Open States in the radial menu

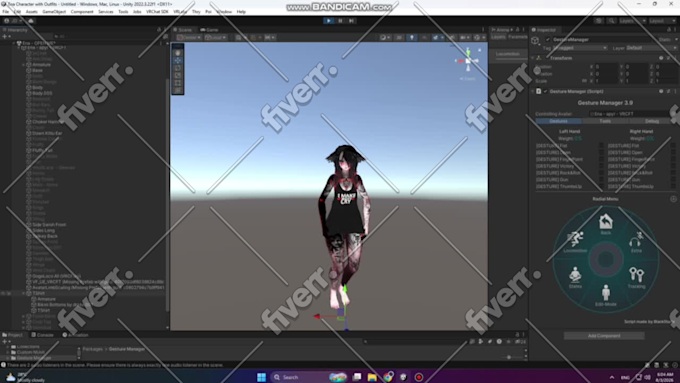575,278
